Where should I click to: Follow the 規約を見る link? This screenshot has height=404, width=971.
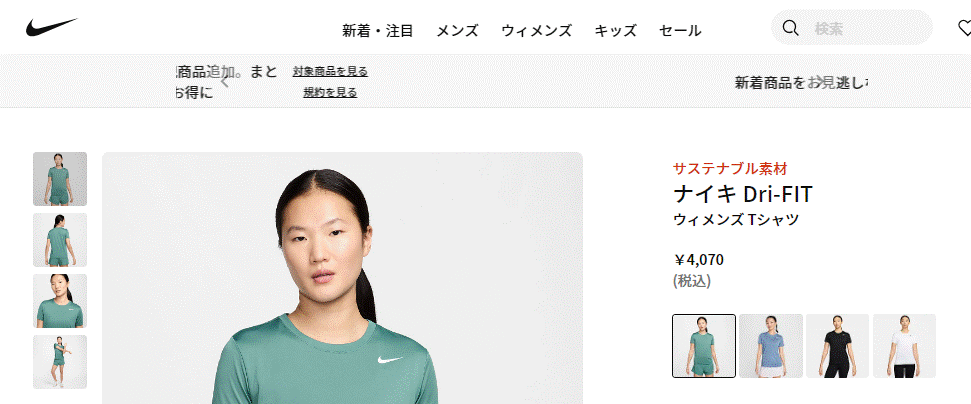(x=330, y=93)
